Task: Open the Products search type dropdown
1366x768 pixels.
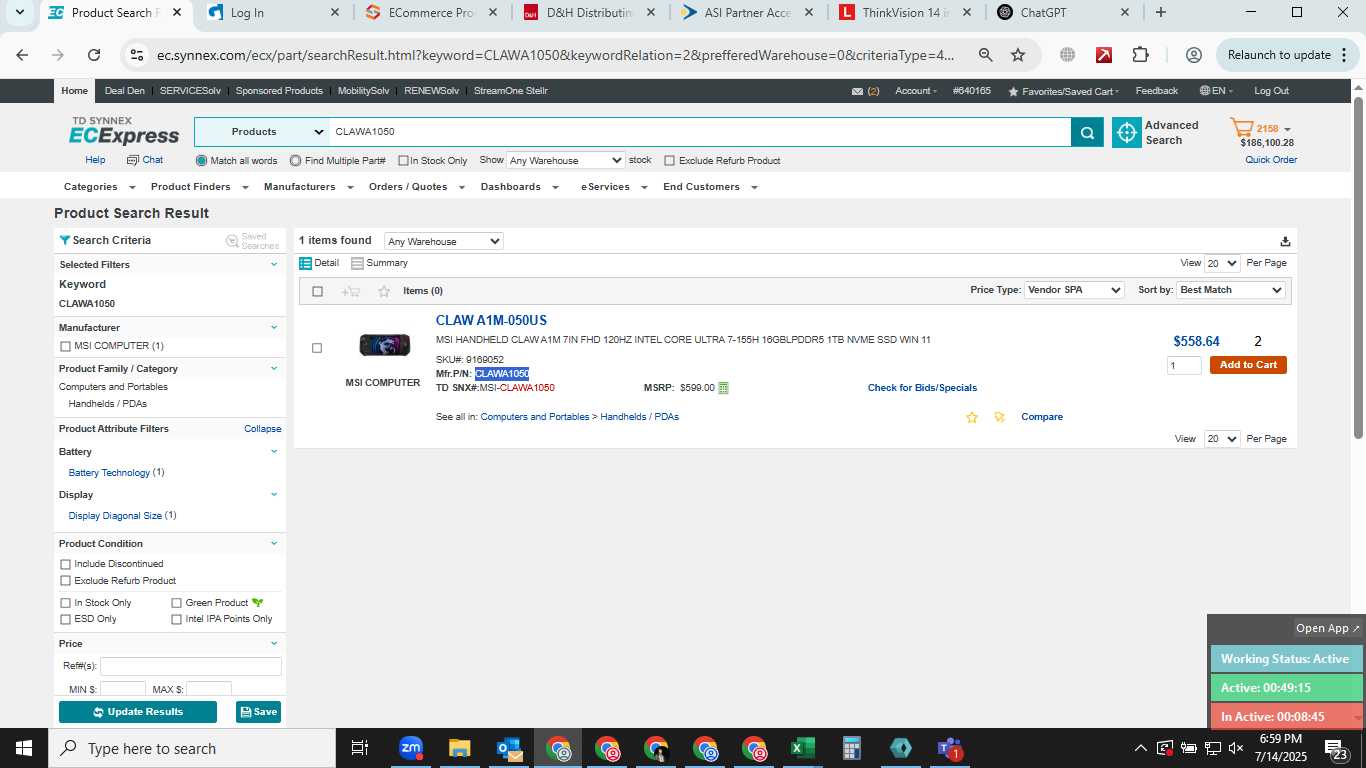Action: [x=262, y=132]
